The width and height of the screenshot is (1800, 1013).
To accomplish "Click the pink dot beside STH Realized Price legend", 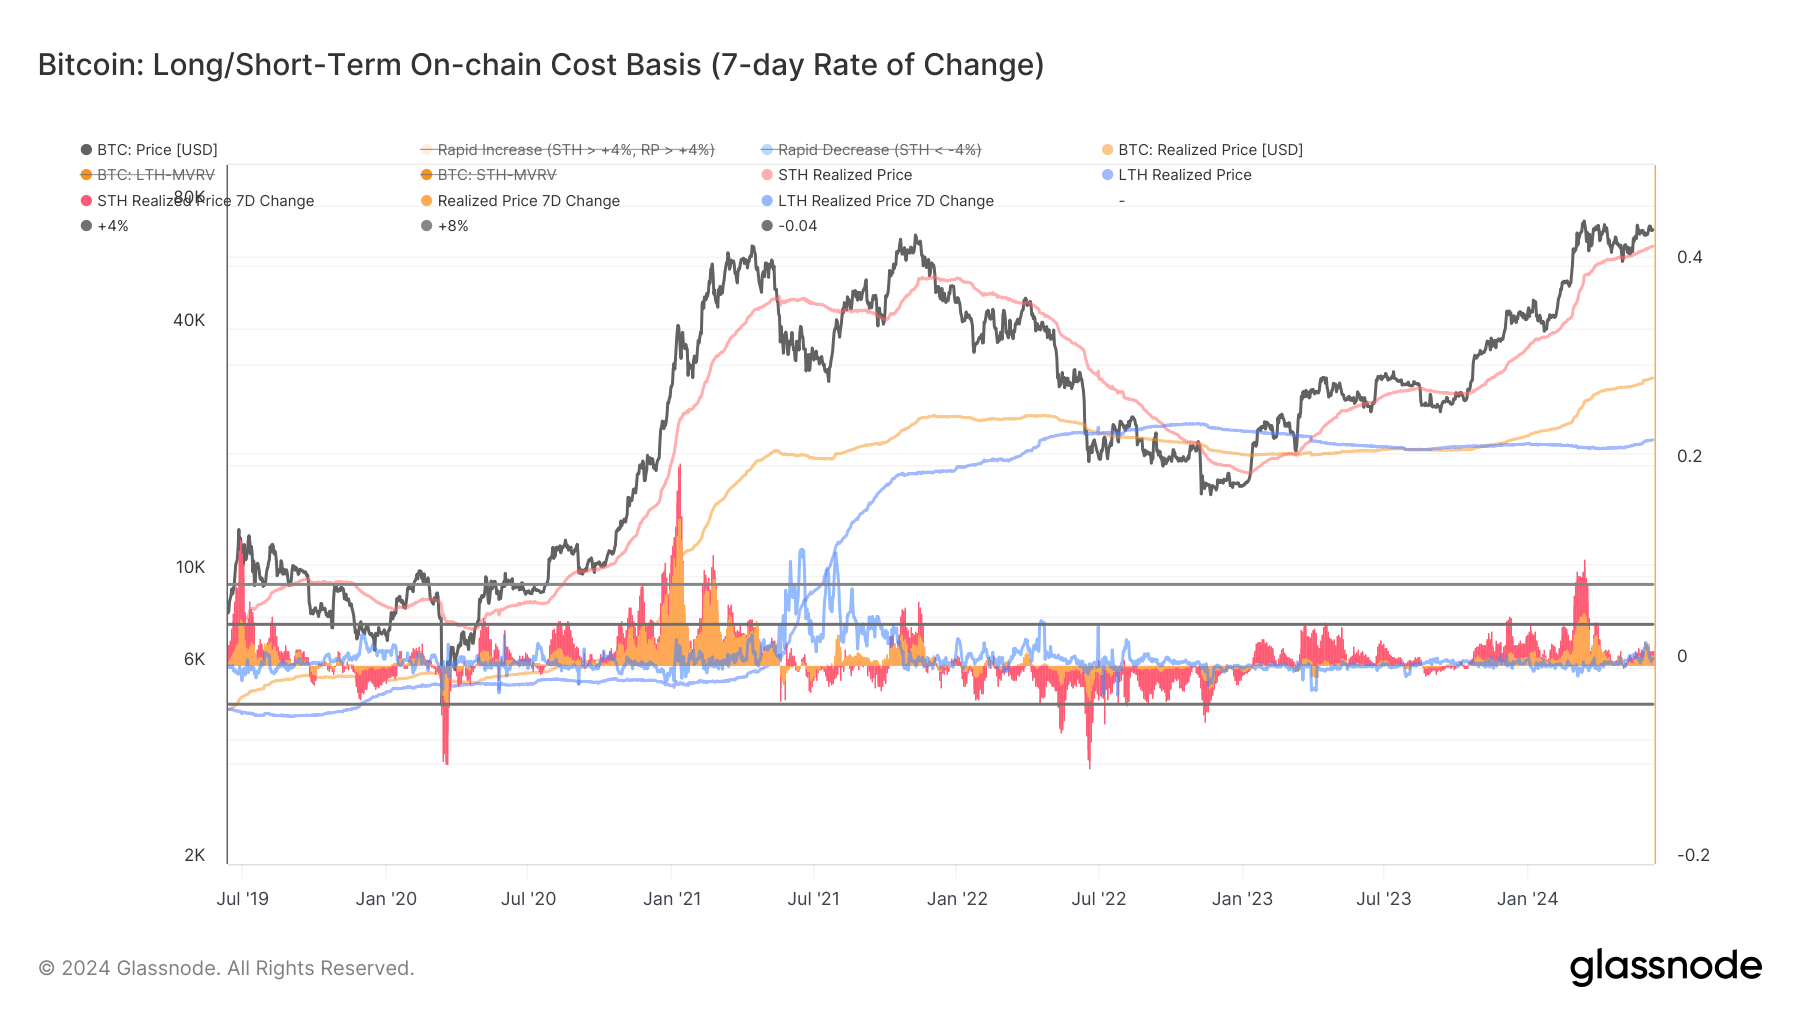I will pos(767,175).
